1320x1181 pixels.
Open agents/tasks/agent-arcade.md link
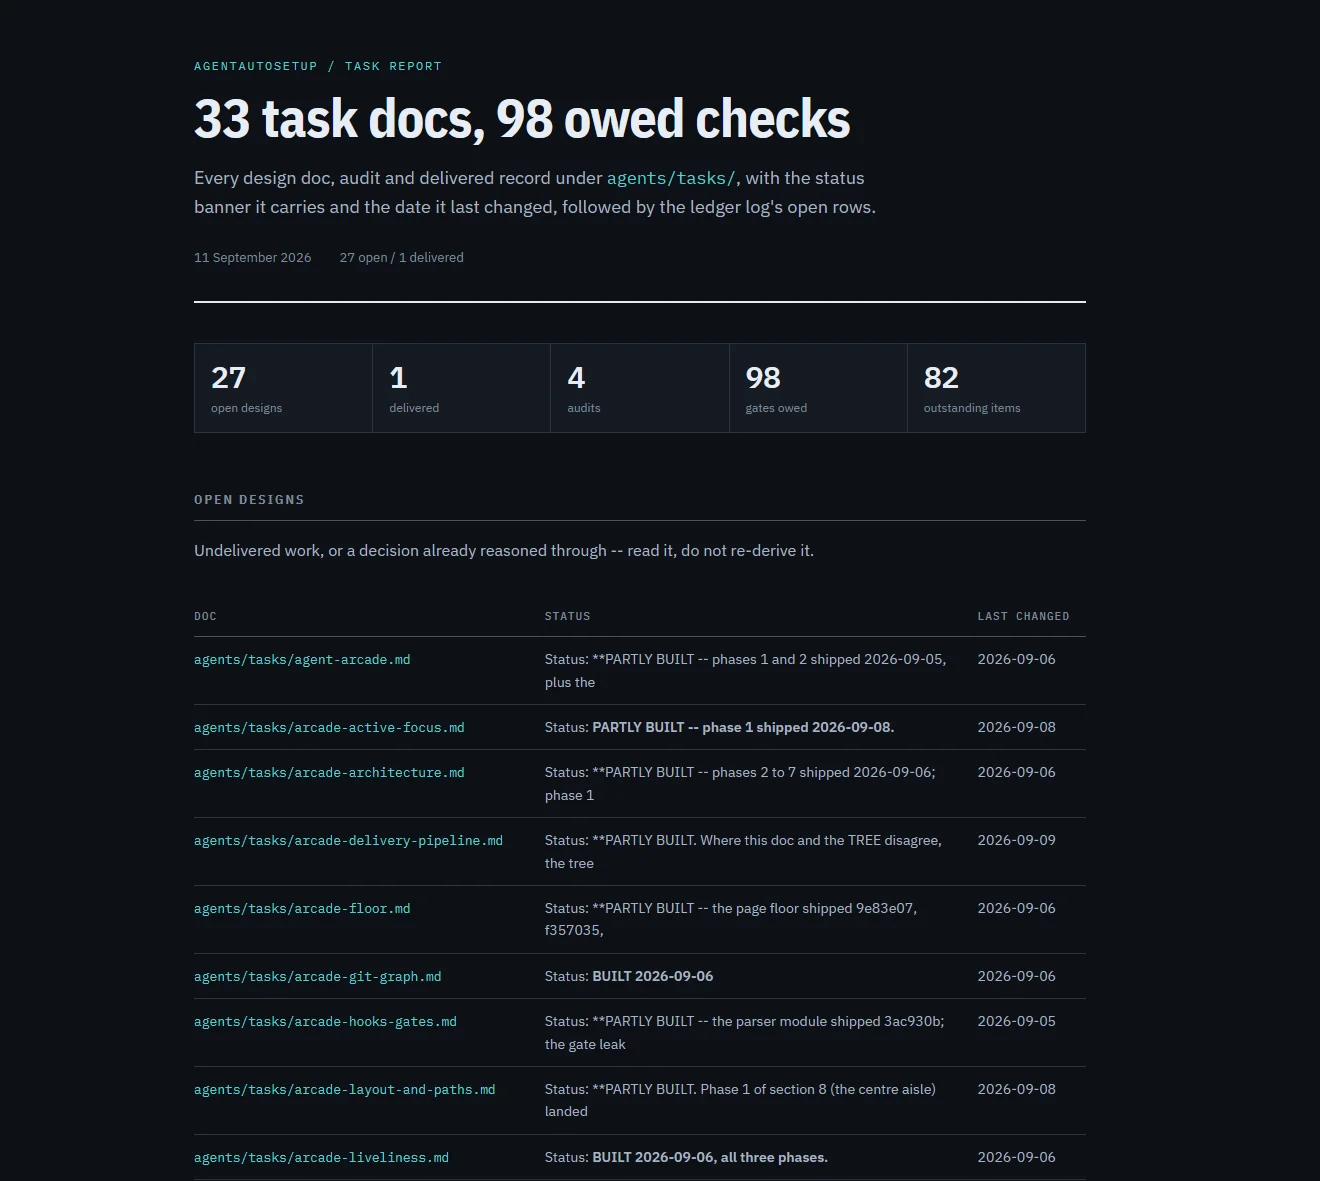coord(302,660)
